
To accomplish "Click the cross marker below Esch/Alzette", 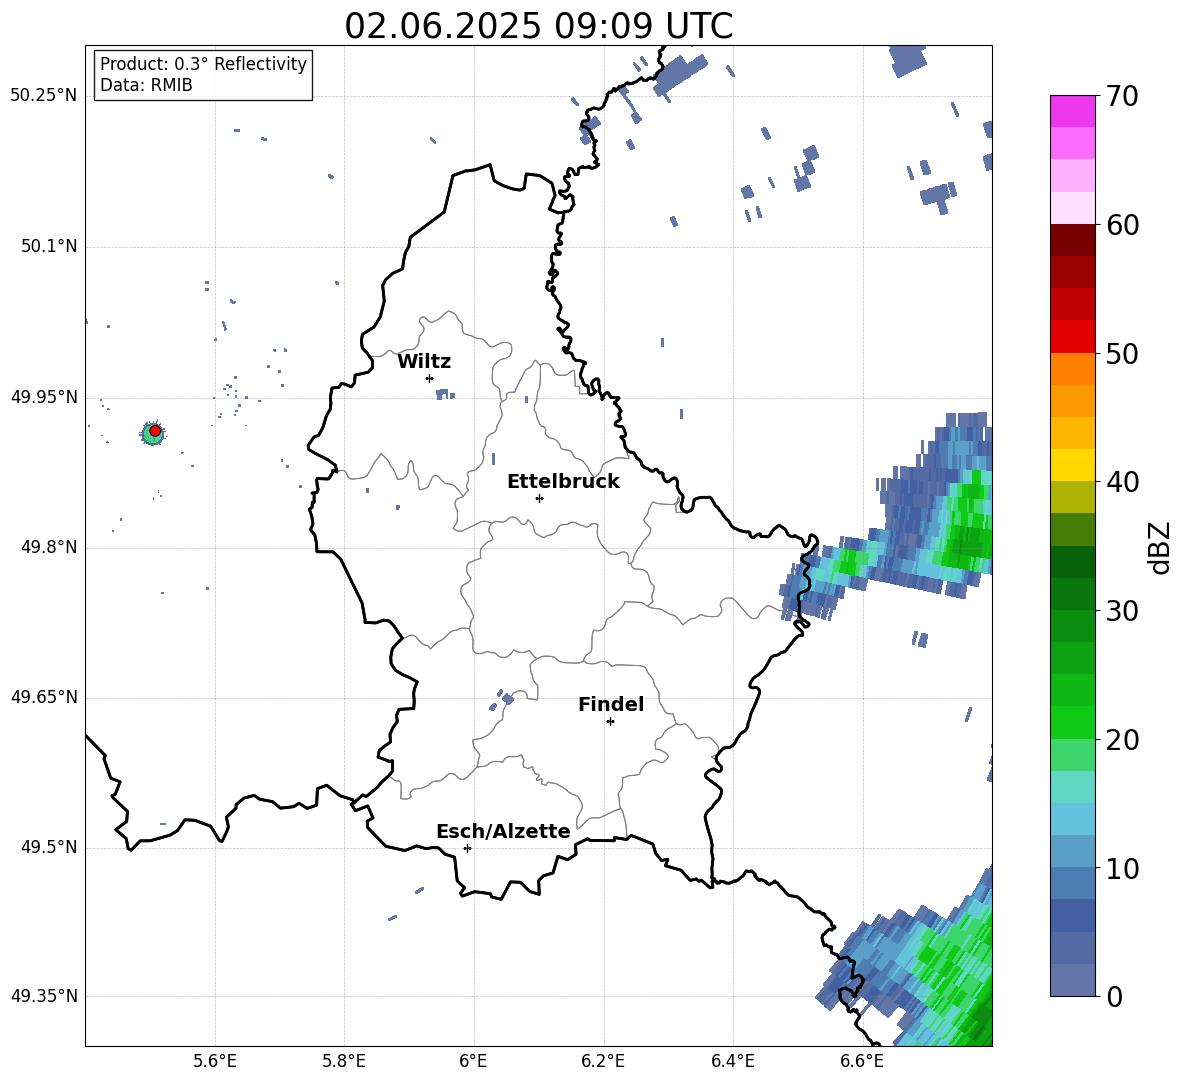I will coord(467,848).
